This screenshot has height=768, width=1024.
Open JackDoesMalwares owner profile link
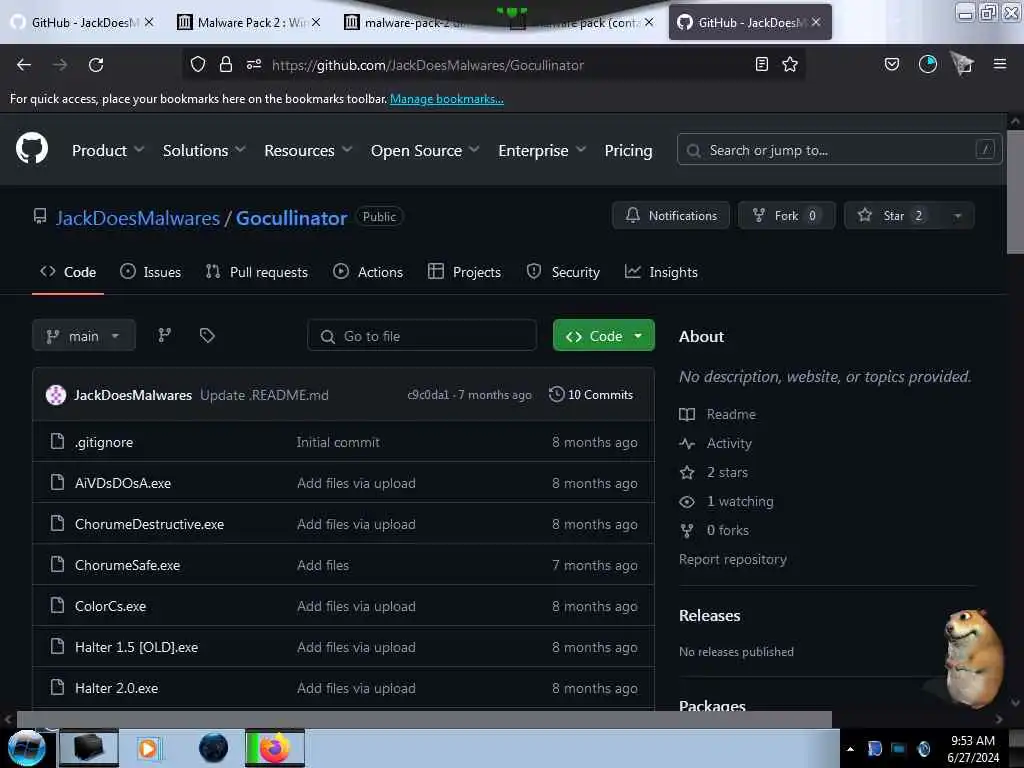pos(138,217)
